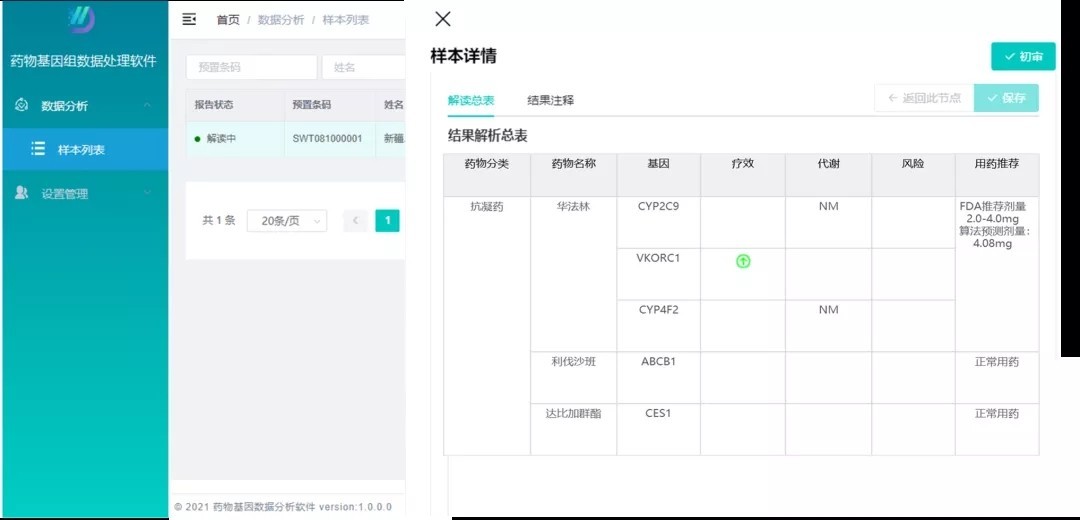Collapse the 数据分析 menu chevron

click(147, 105)
